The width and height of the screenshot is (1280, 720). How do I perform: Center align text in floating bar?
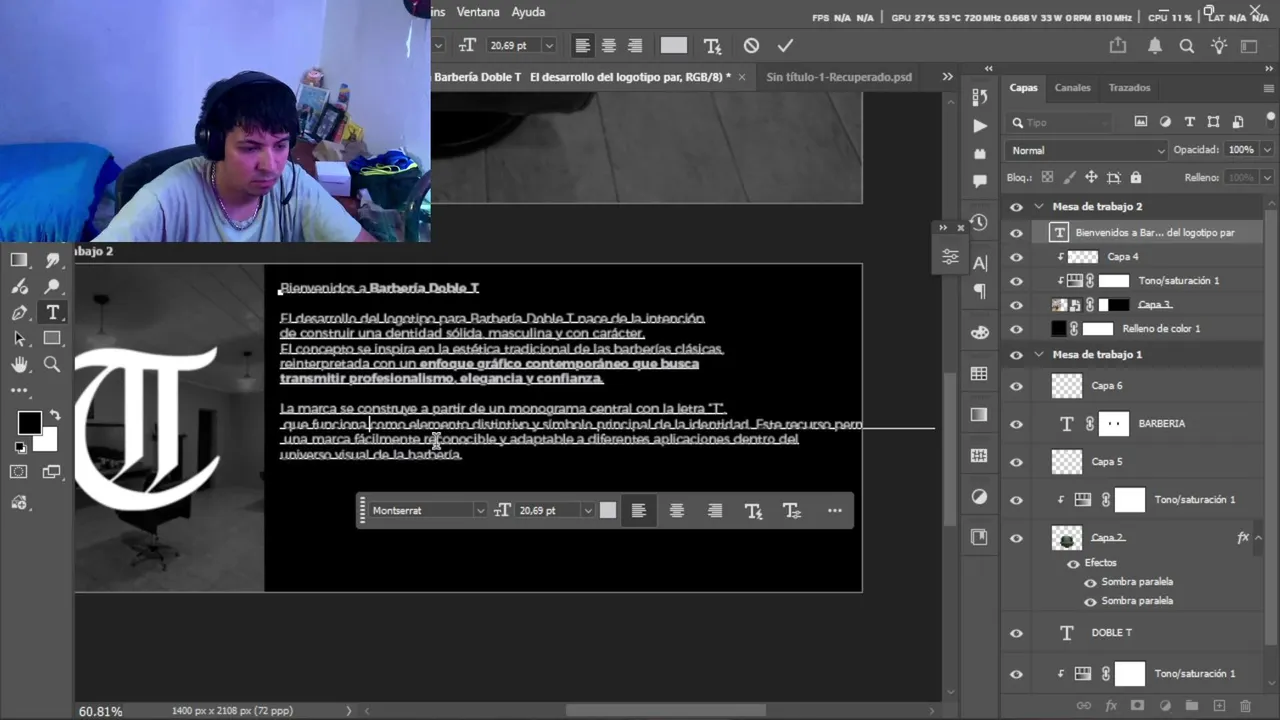tap(677, 511)
